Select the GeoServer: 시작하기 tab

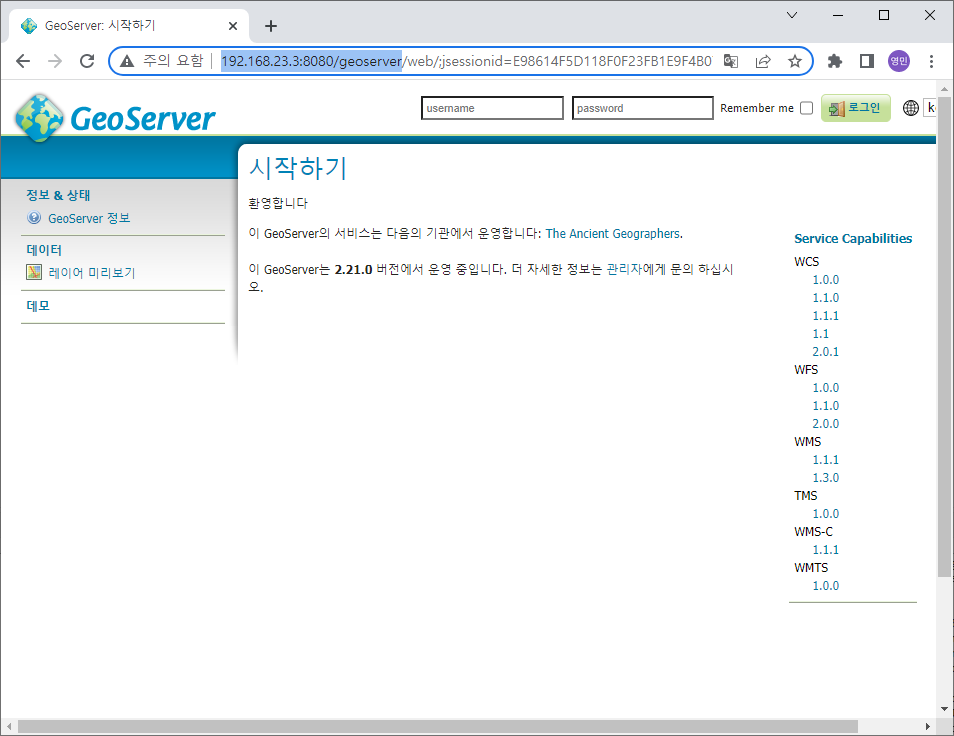point(128,26)
